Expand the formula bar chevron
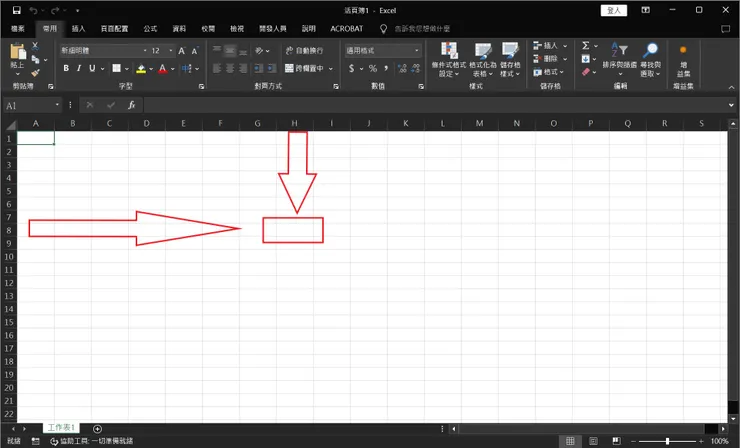Screen dimensions: 740x448 click(x=731, y=105)
